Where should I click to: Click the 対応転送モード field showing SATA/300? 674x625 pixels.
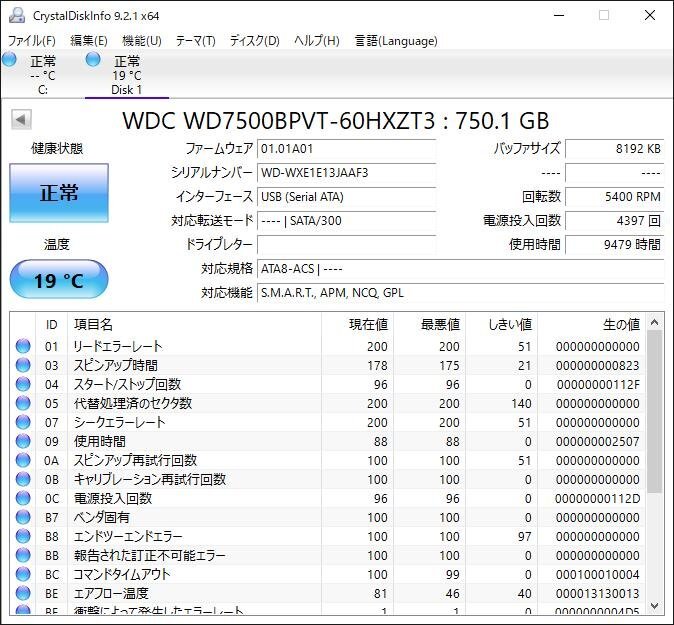click(346, 221)
